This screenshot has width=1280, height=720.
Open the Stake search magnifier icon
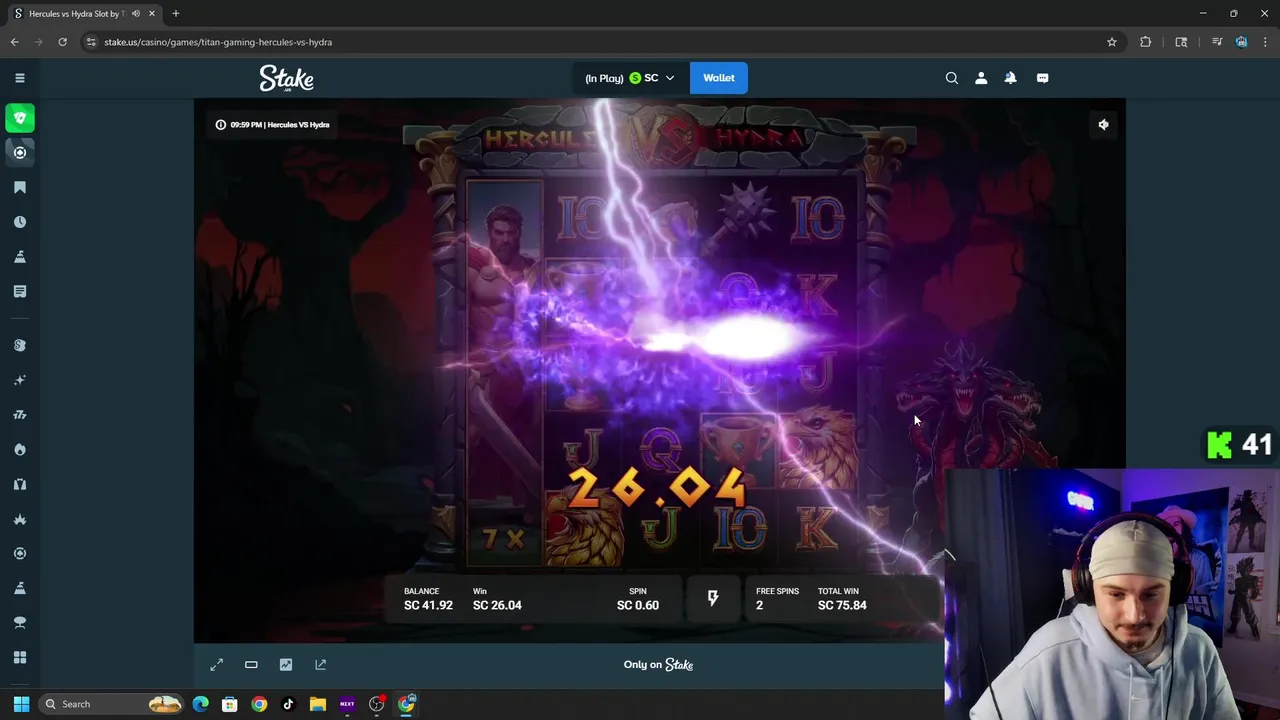pyautogui.click(x=951, y=78)
